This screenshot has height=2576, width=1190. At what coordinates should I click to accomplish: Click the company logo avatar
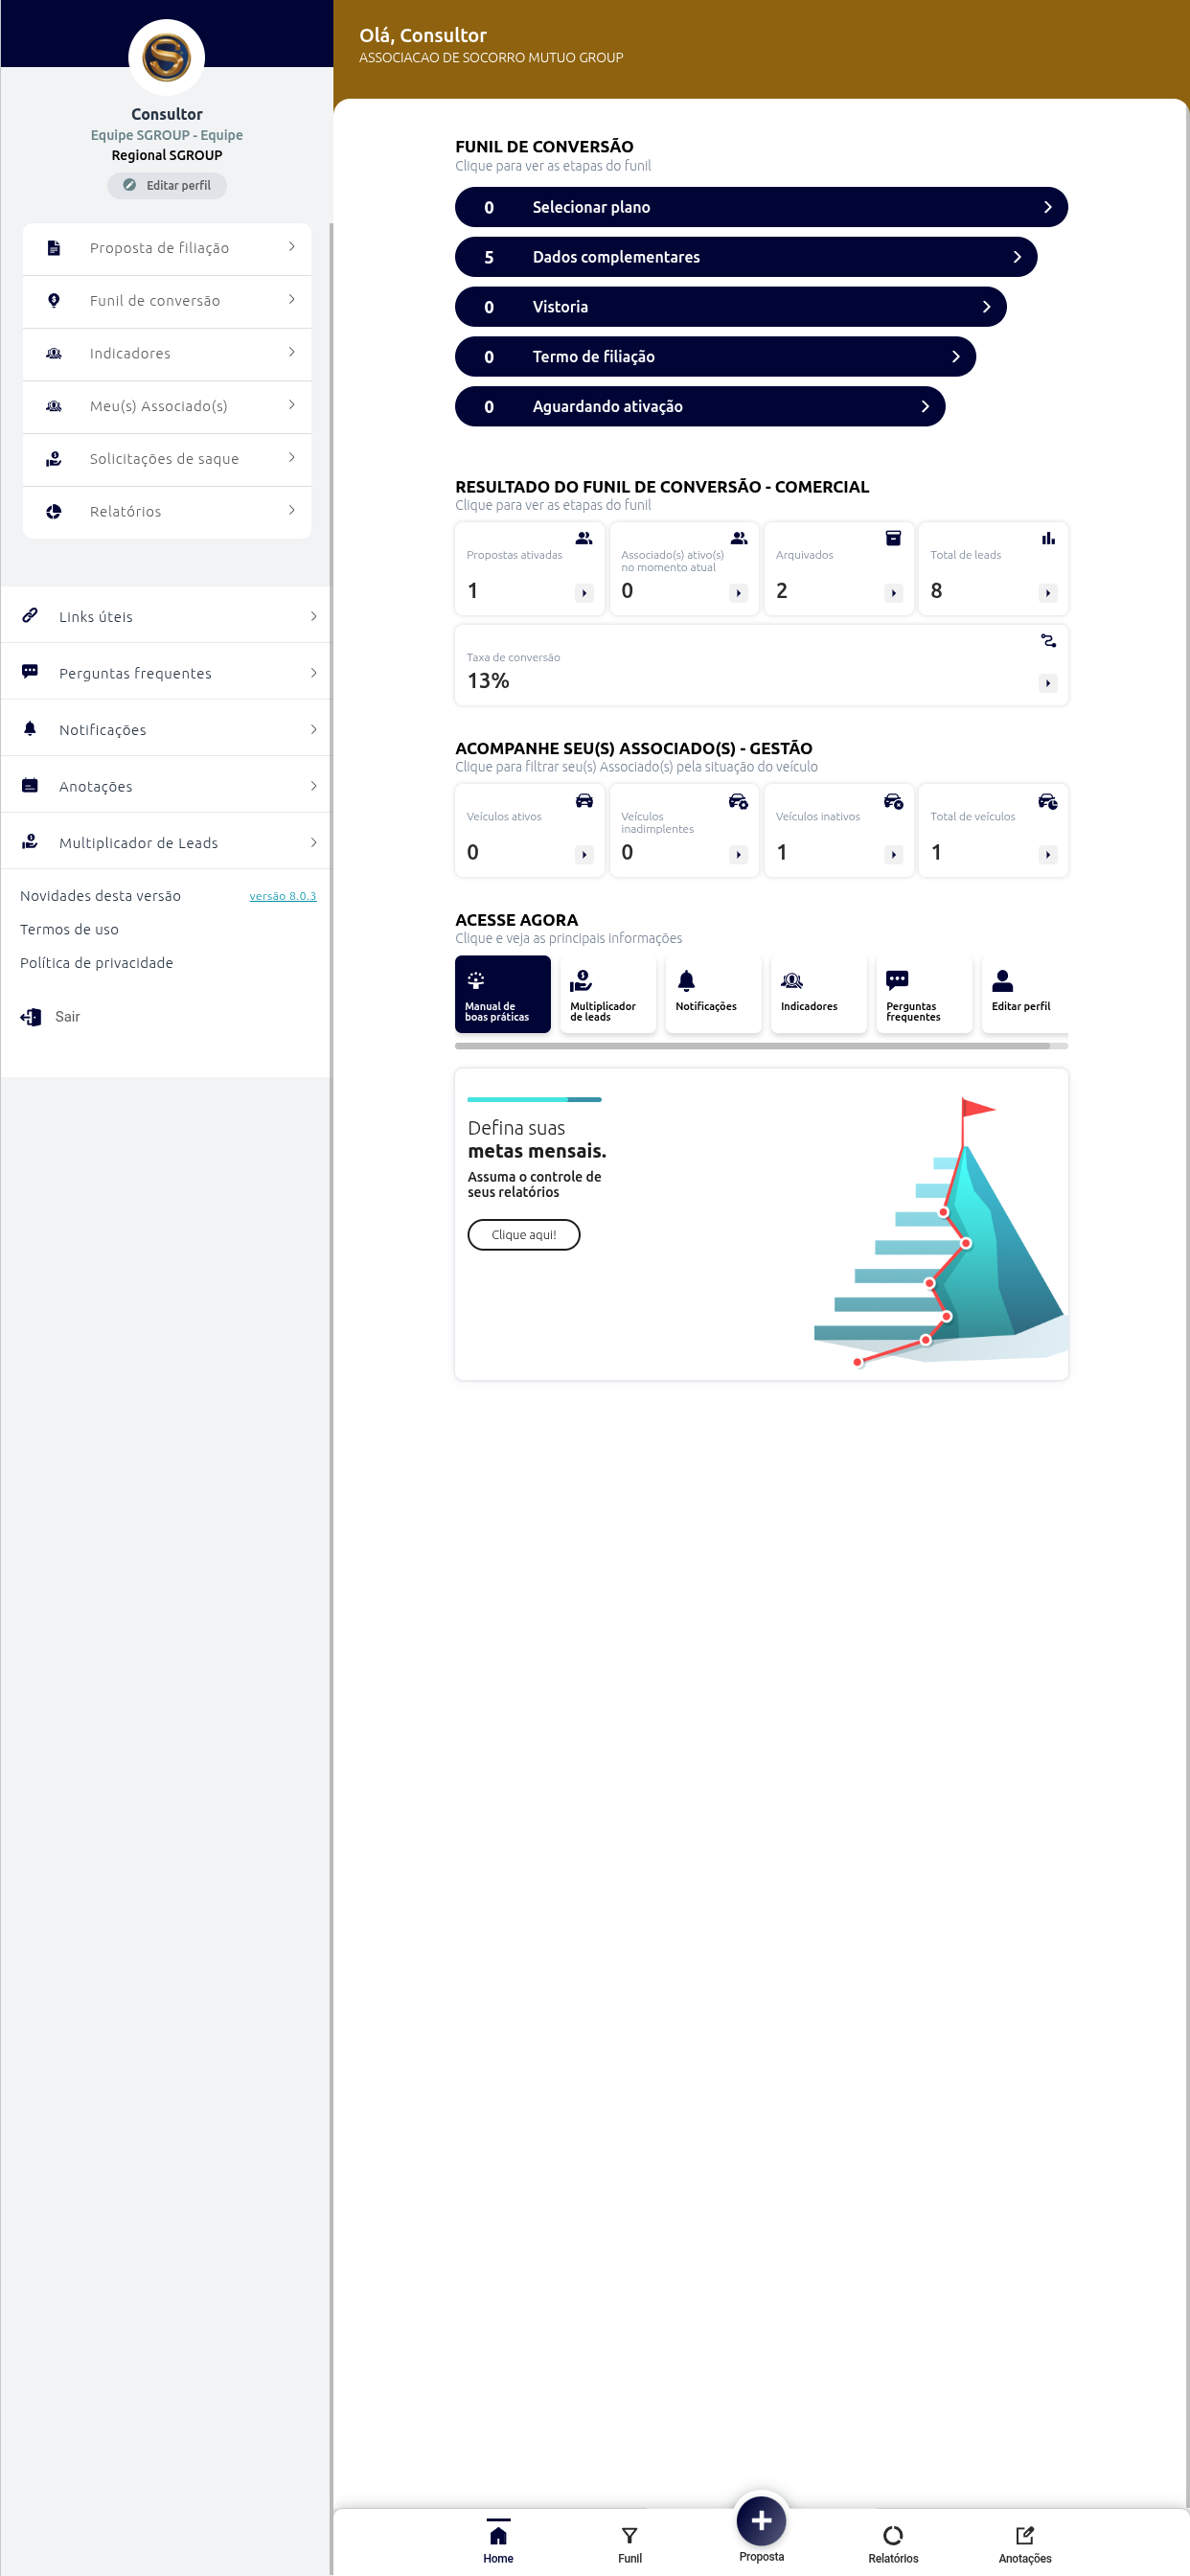pos(166,57)
